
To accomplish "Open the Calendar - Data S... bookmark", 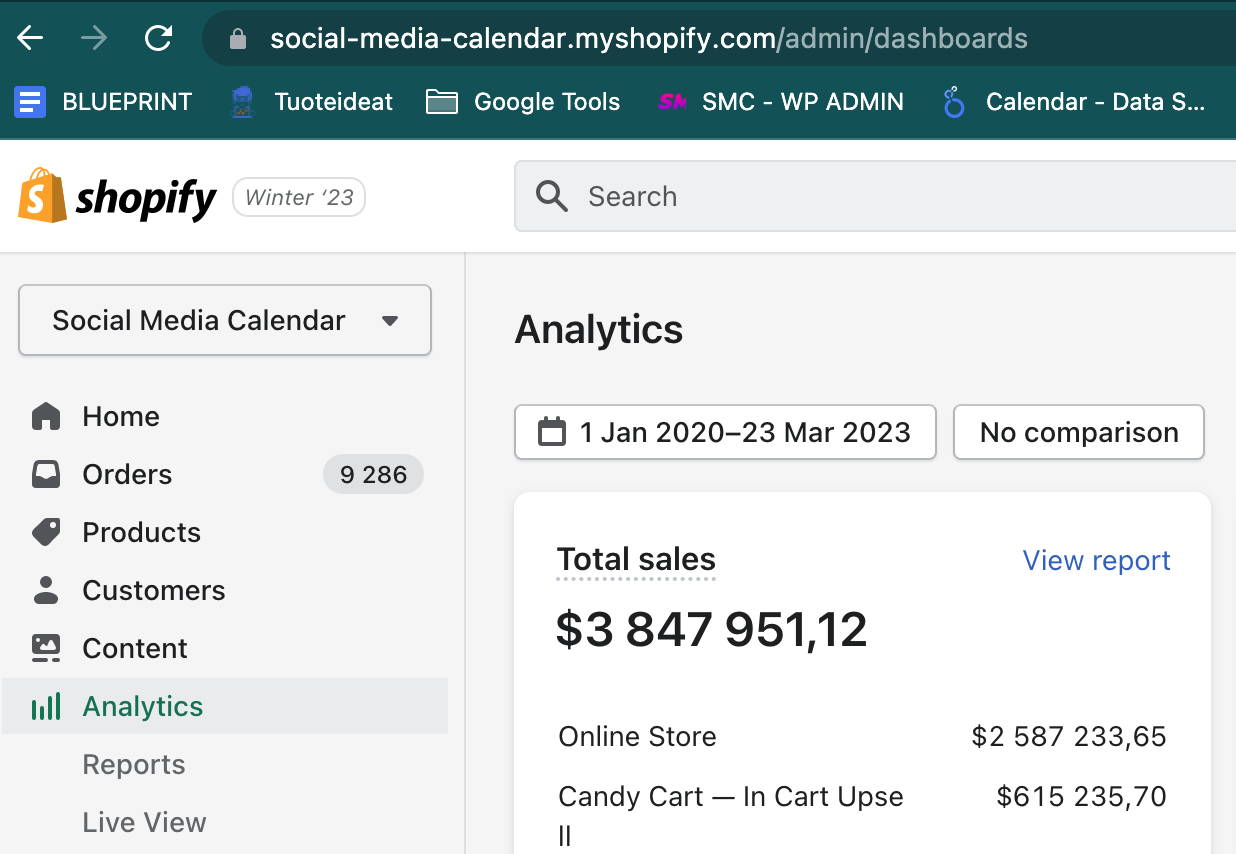I will [x=1073, y=102].
